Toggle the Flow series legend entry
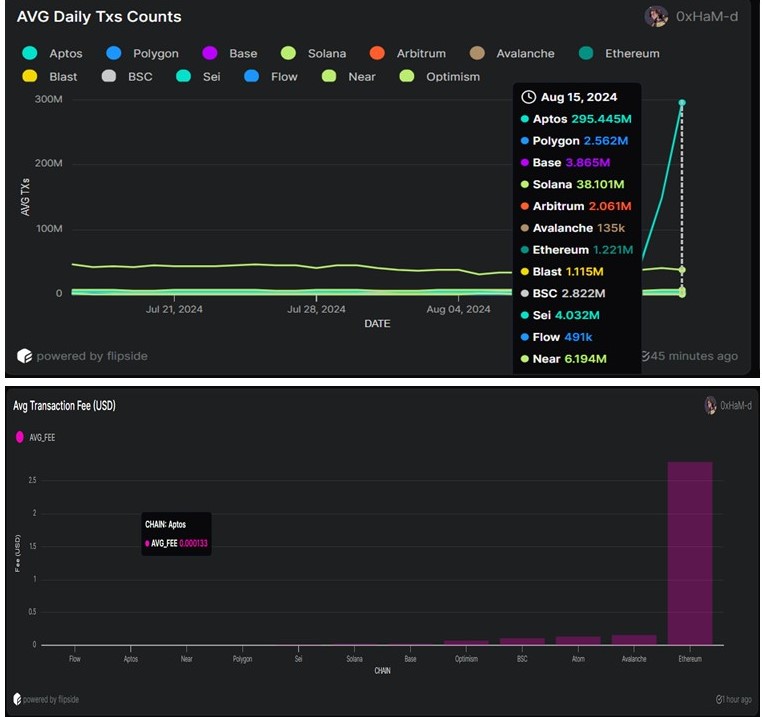Viewport: 762px width, 717px height. 271,77
